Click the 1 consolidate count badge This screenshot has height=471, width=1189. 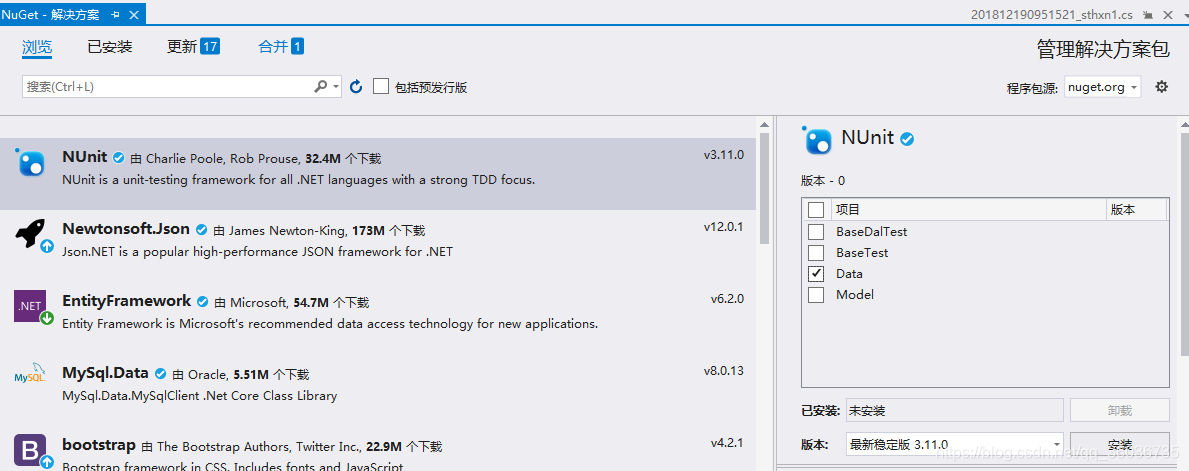297,47
